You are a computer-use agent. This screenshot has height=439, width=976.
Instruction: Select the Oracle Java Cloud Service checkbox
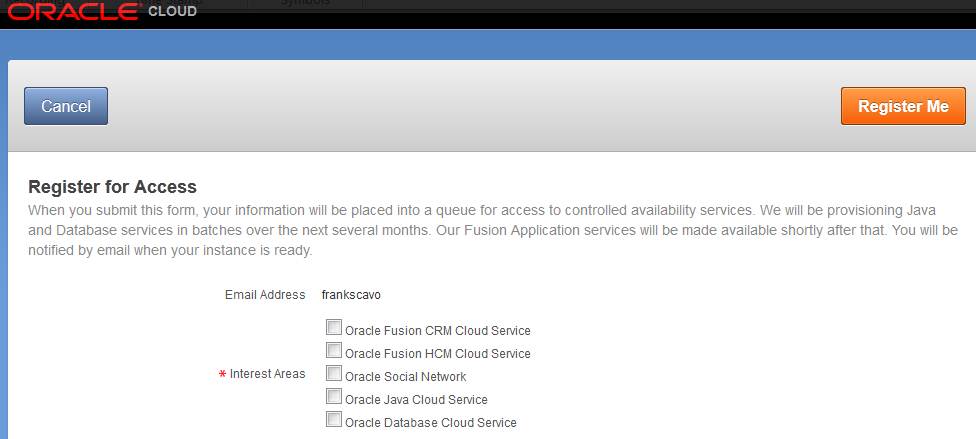(334, 396)
